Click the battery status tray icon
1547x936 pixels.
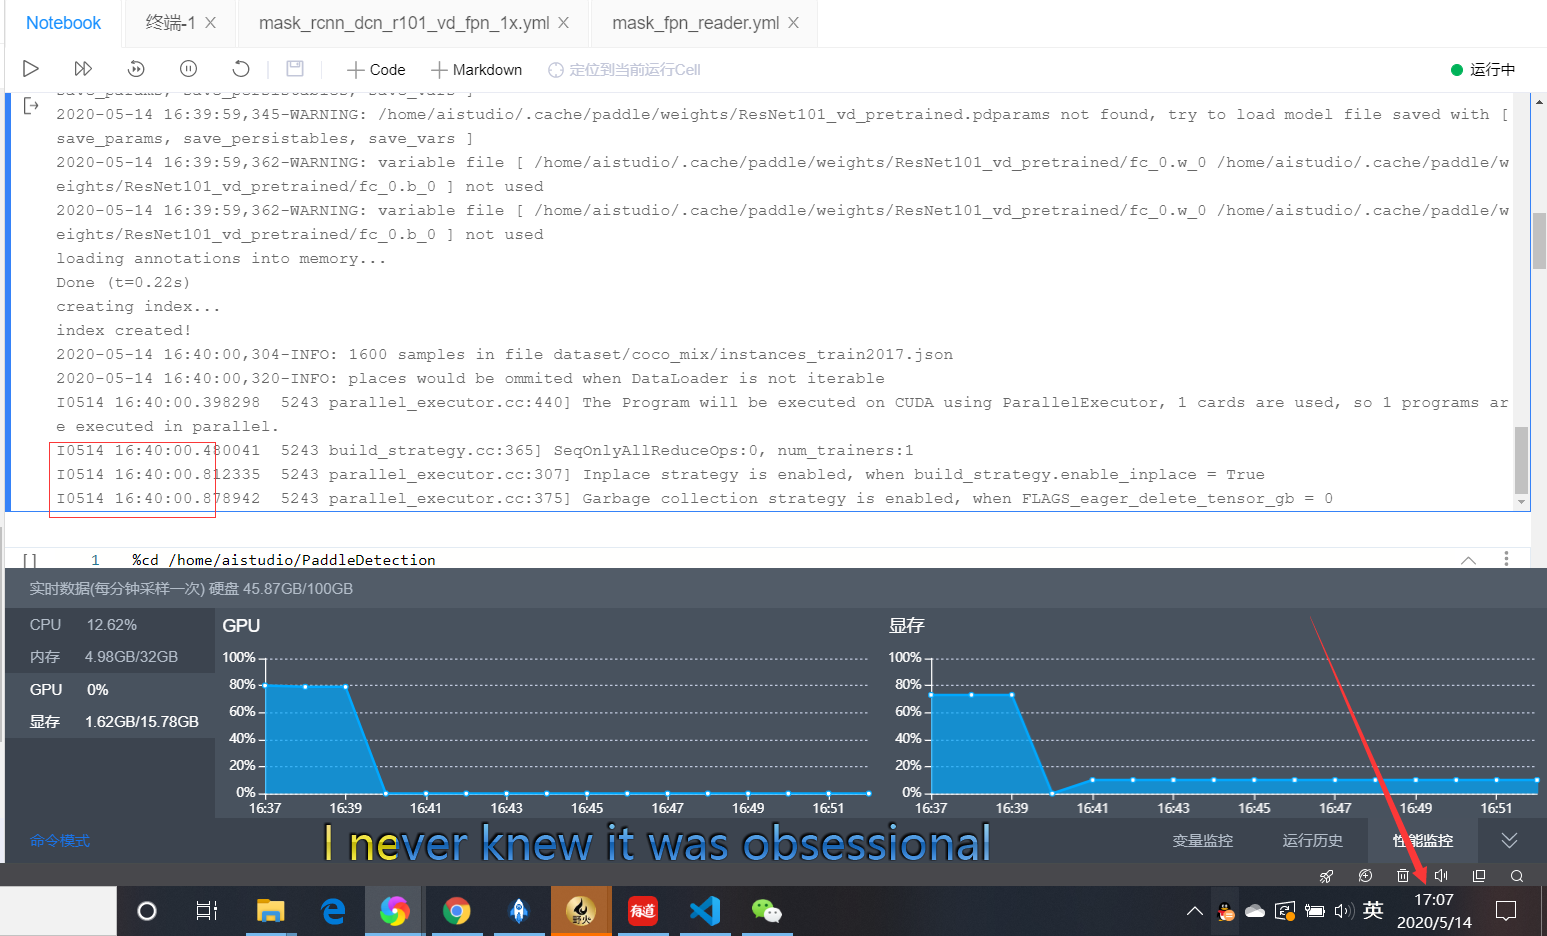(x=1315, y=911)
